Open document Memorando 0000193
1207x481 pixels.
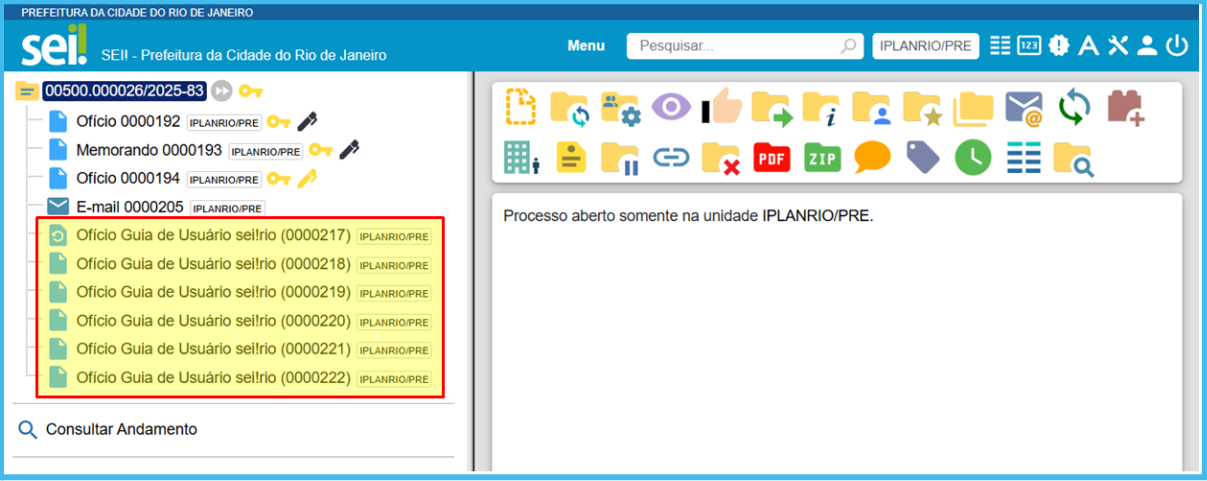[x=149, y=150]
